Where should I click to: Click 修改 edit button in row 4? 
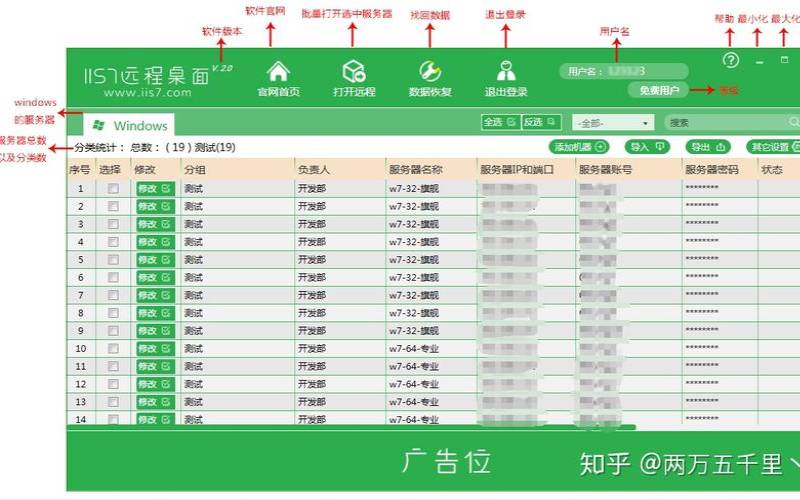pos(155,242)
